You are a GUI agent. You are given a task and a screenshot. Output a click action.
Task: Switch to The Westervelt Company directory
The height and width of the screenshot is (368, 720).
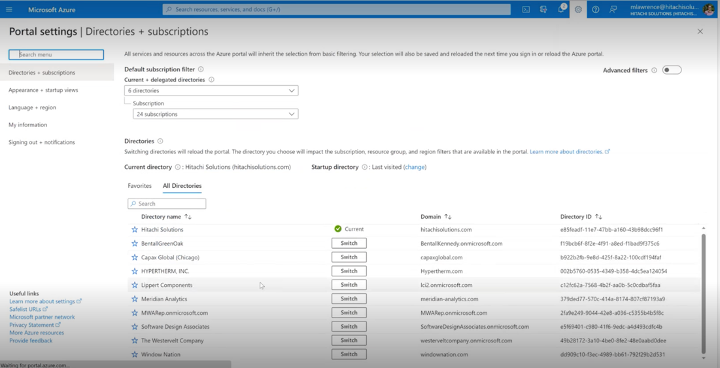tap(349, 340)
